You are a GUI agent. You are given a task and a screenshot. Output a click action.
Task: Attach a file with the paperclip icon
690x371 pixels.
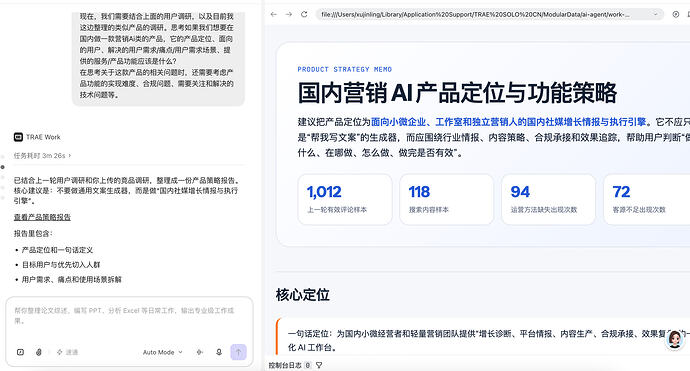point(39,352)
